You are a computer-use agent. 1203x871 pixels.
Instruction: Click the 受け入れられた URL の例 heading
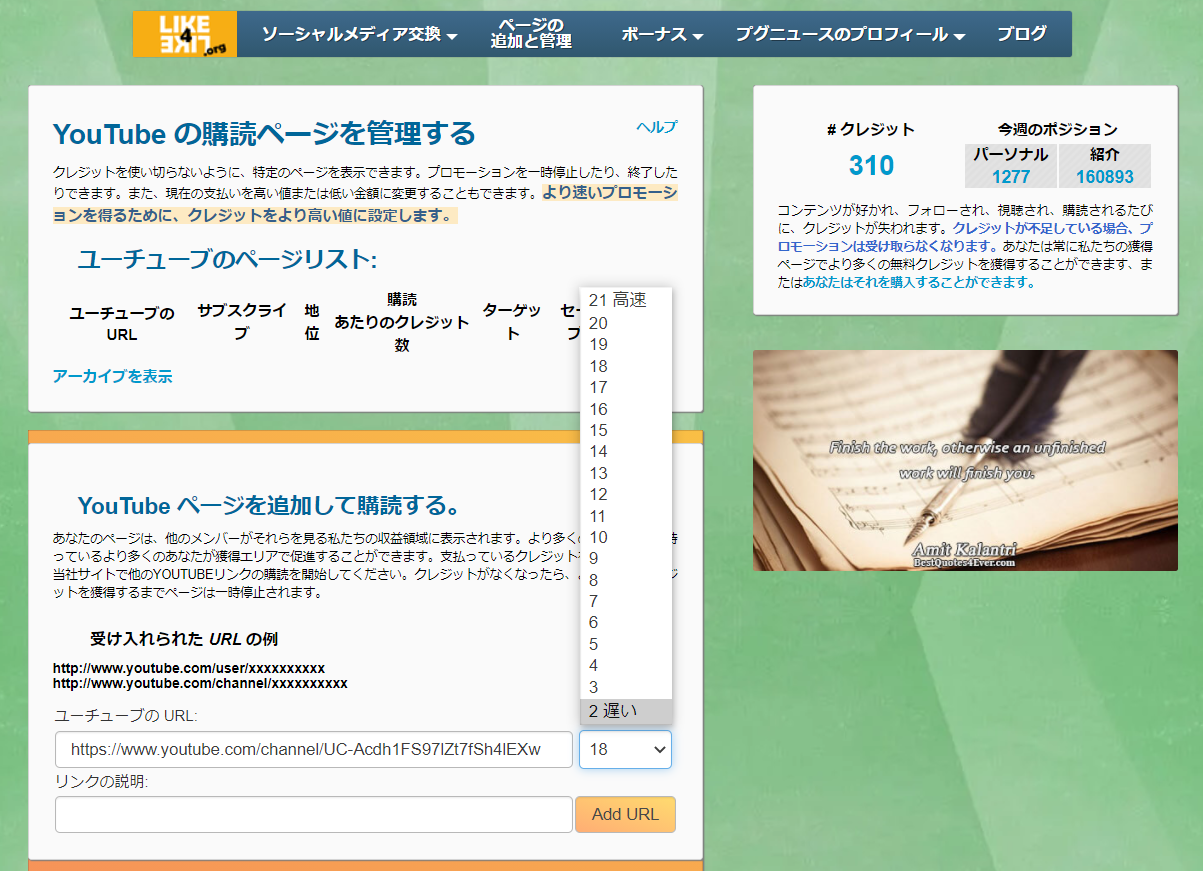click(x=184, y=639)
